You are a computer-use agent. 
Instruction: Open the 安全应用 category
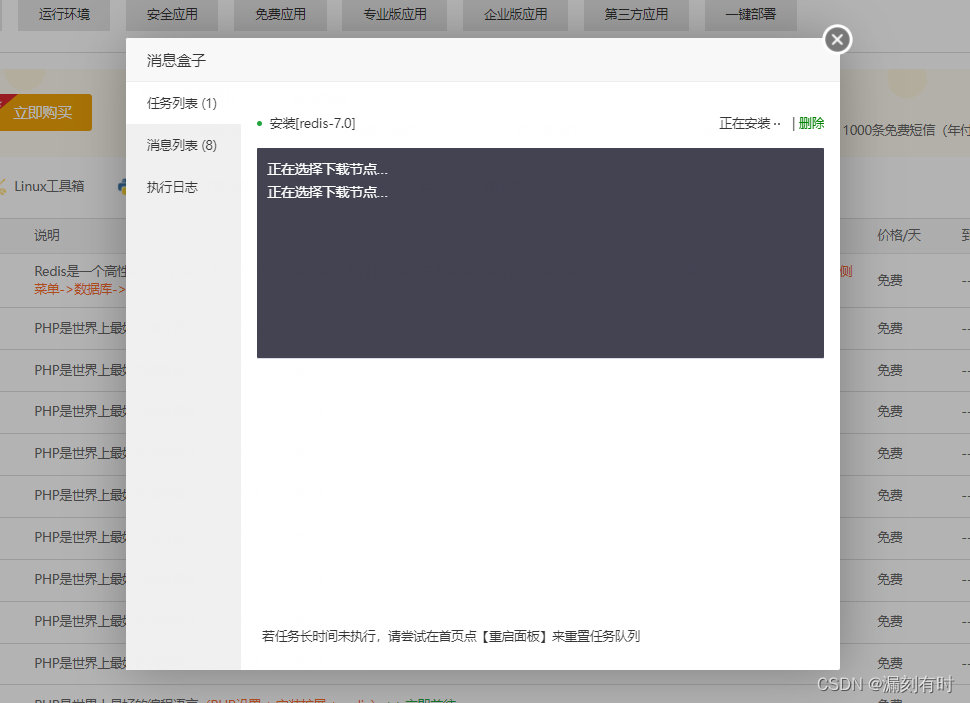(171, 15)
